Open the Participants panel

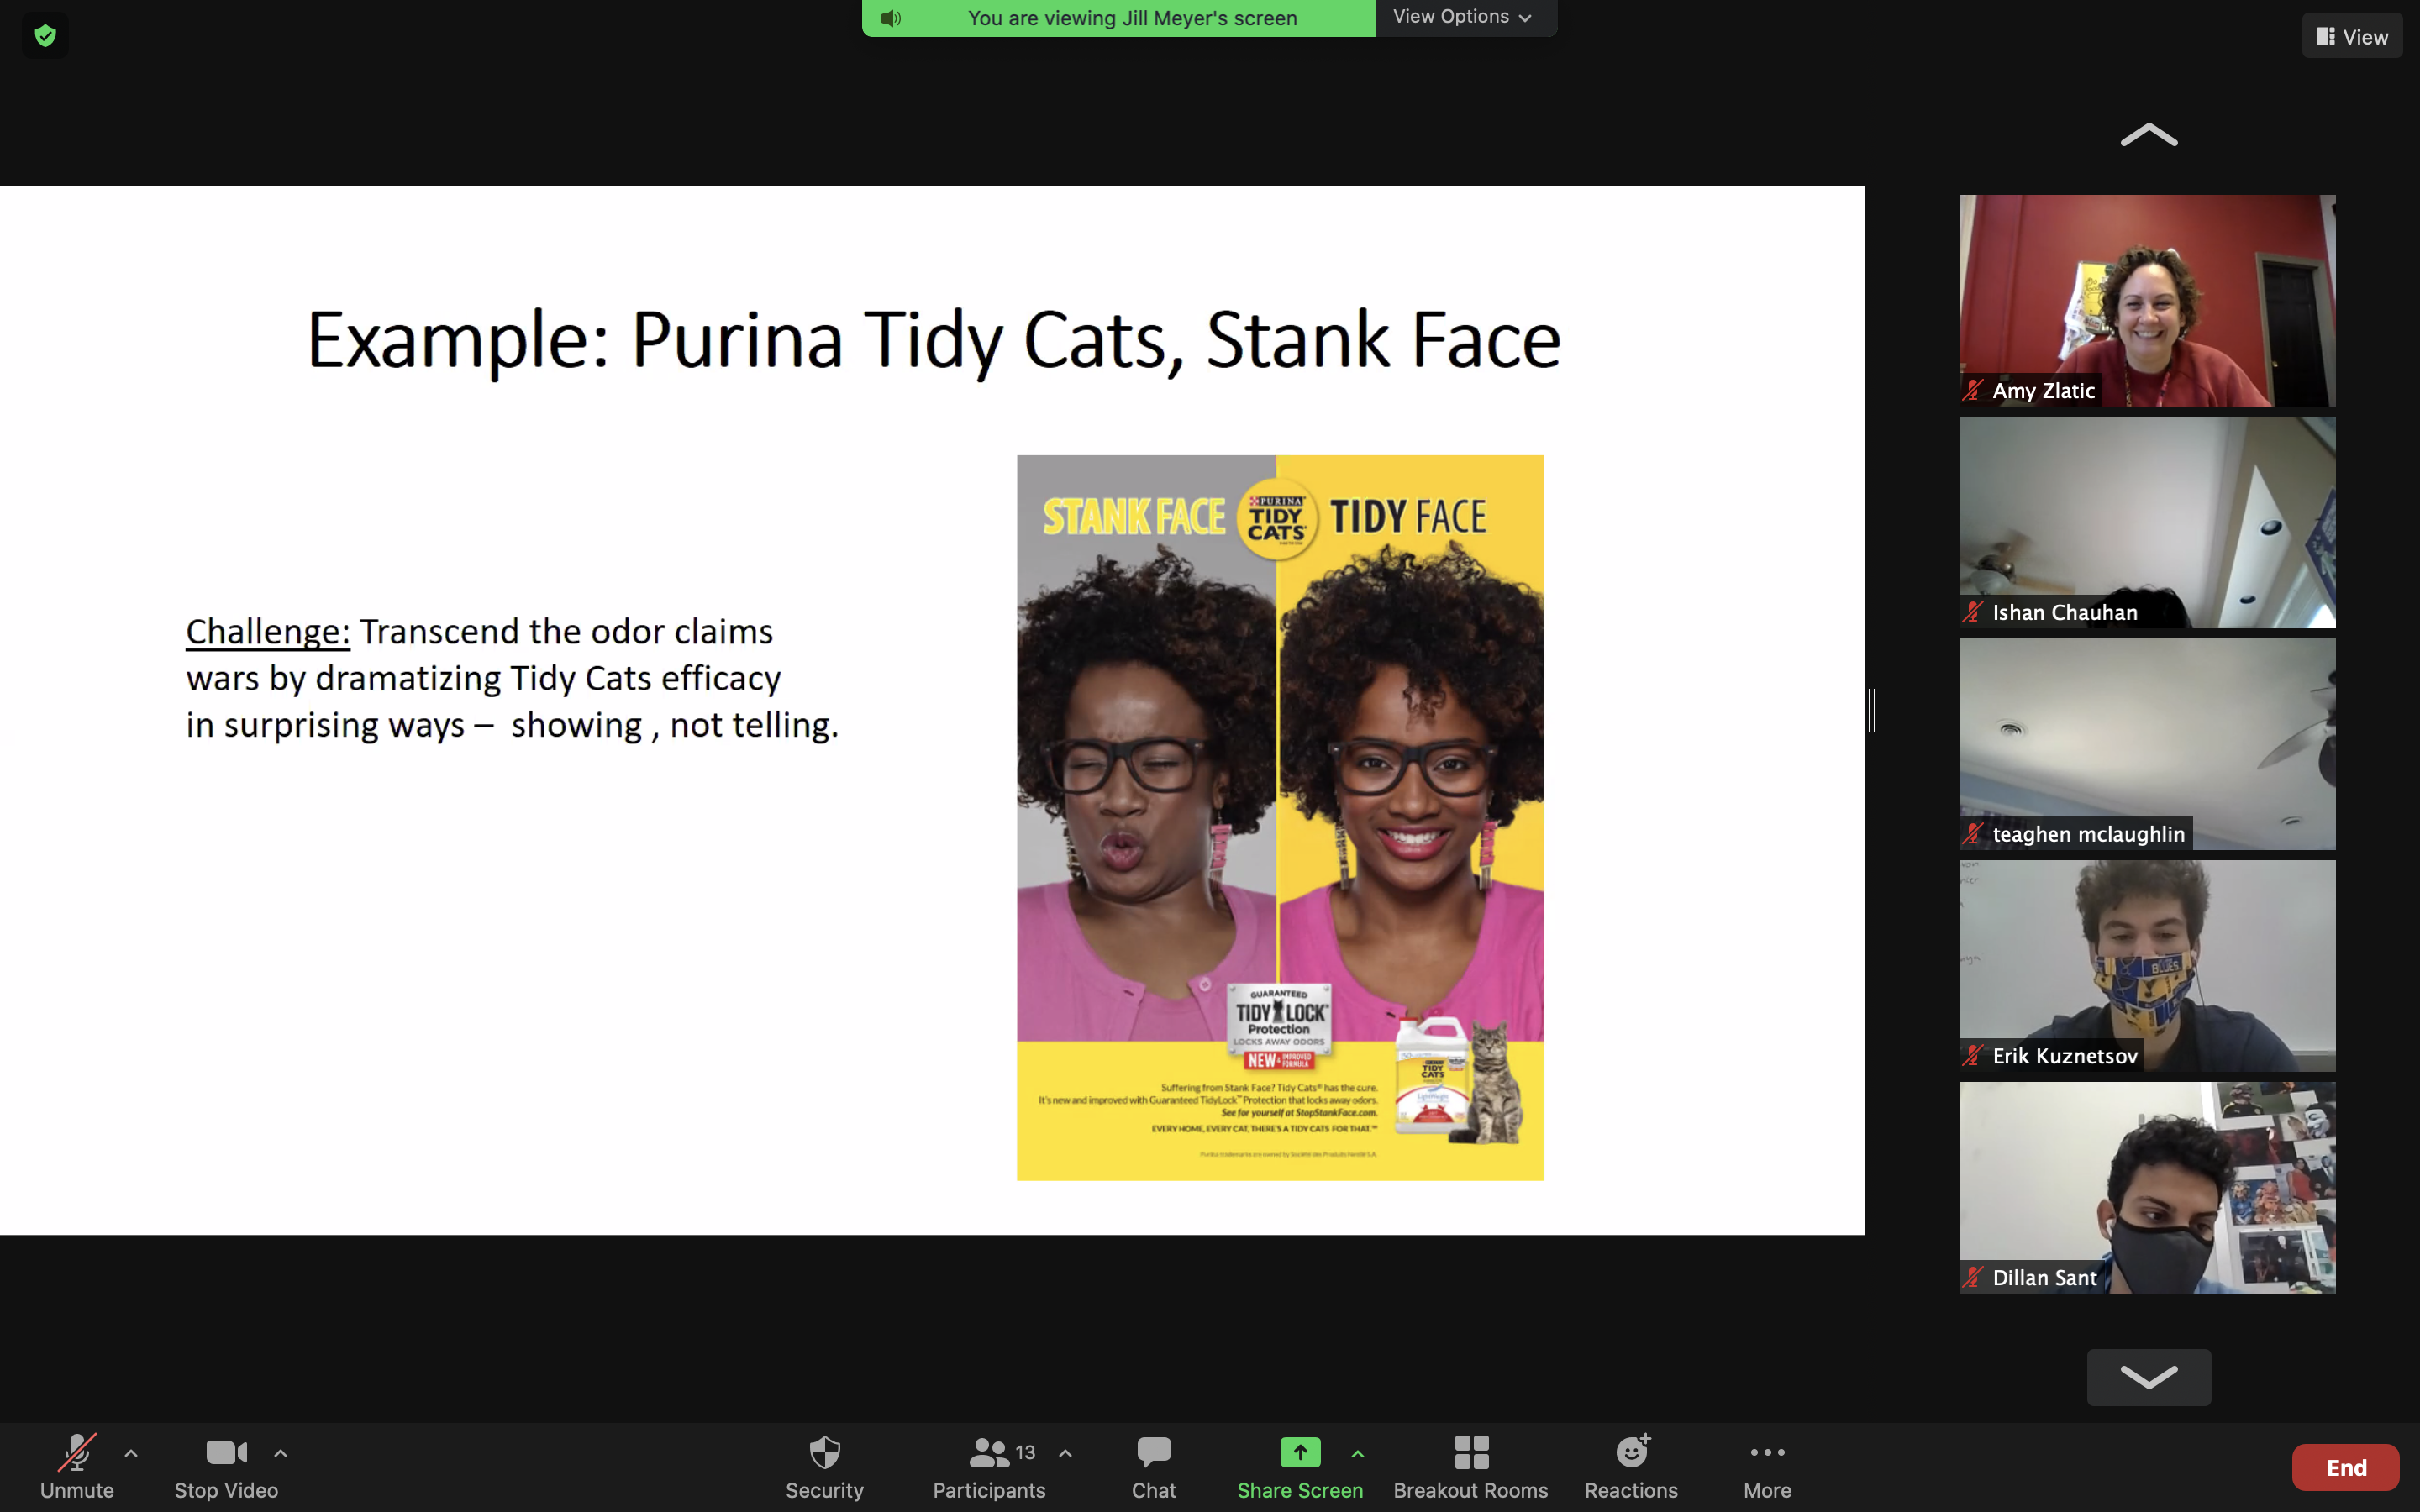988,1466
